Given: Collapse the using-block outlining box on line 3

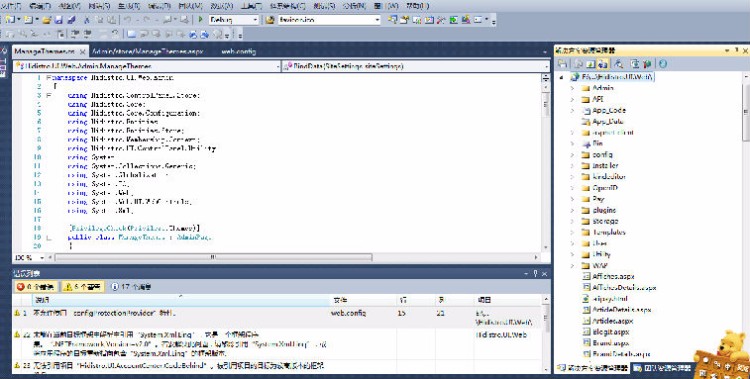Looking at the screenshot, I should tap(49, 95).
